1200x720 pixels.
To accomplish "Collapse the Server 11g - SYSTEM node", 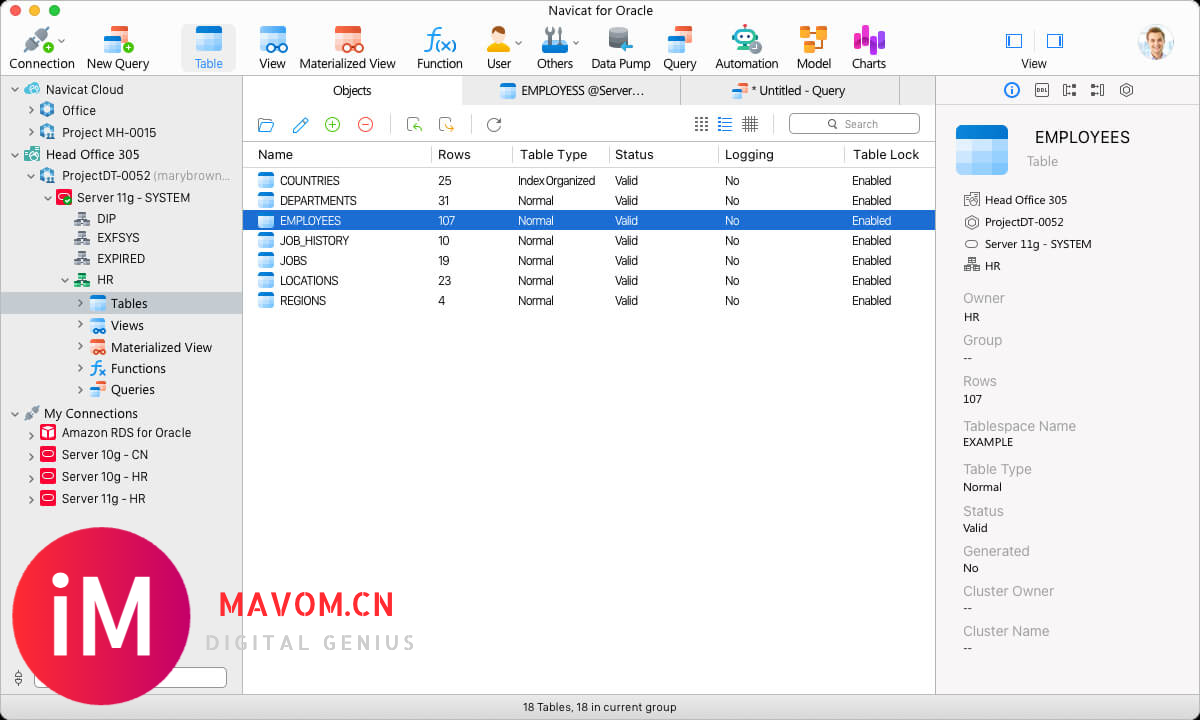I will 48,198.
